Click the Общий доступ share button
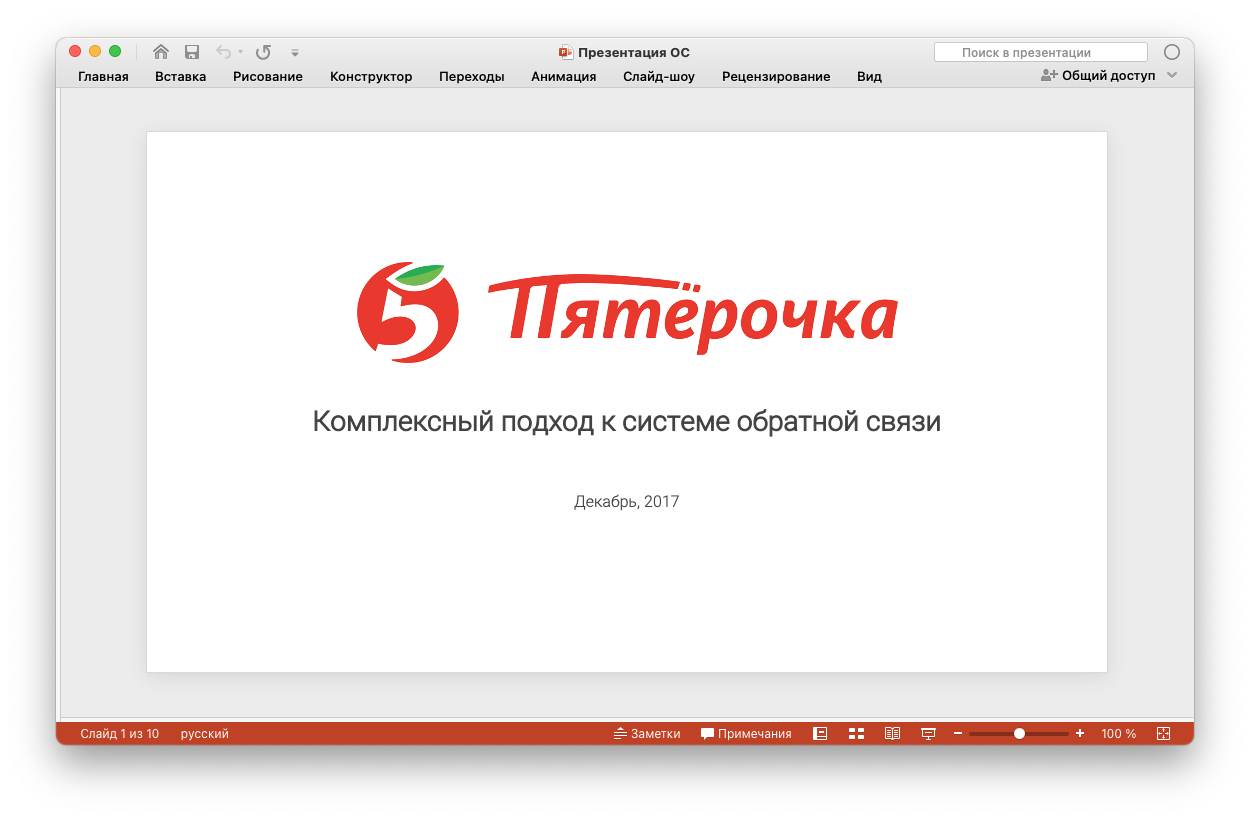This screenshot has height=819, width=1250. point(1098,75)
